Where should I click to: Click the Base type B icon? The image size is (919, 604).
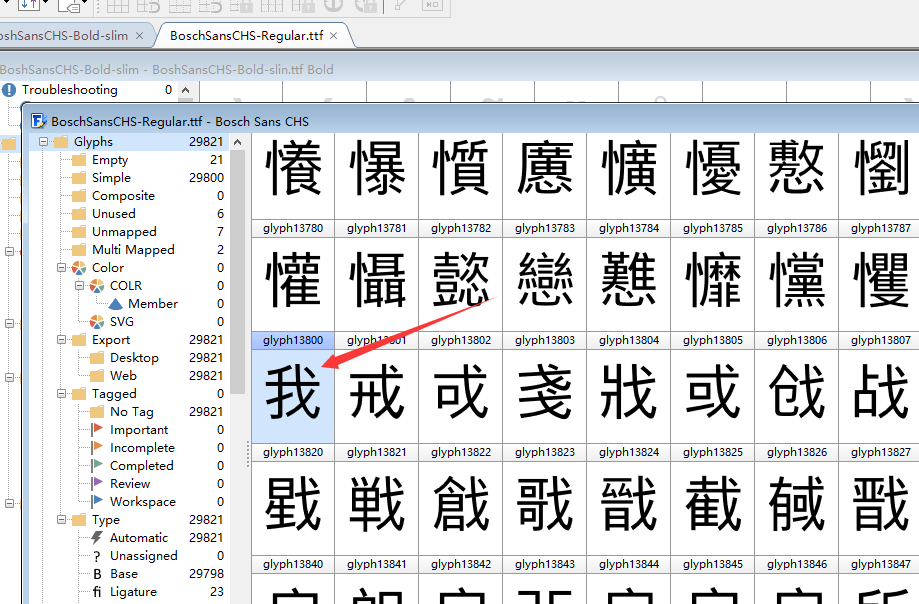pyautogui.click(x=97, y=574)
